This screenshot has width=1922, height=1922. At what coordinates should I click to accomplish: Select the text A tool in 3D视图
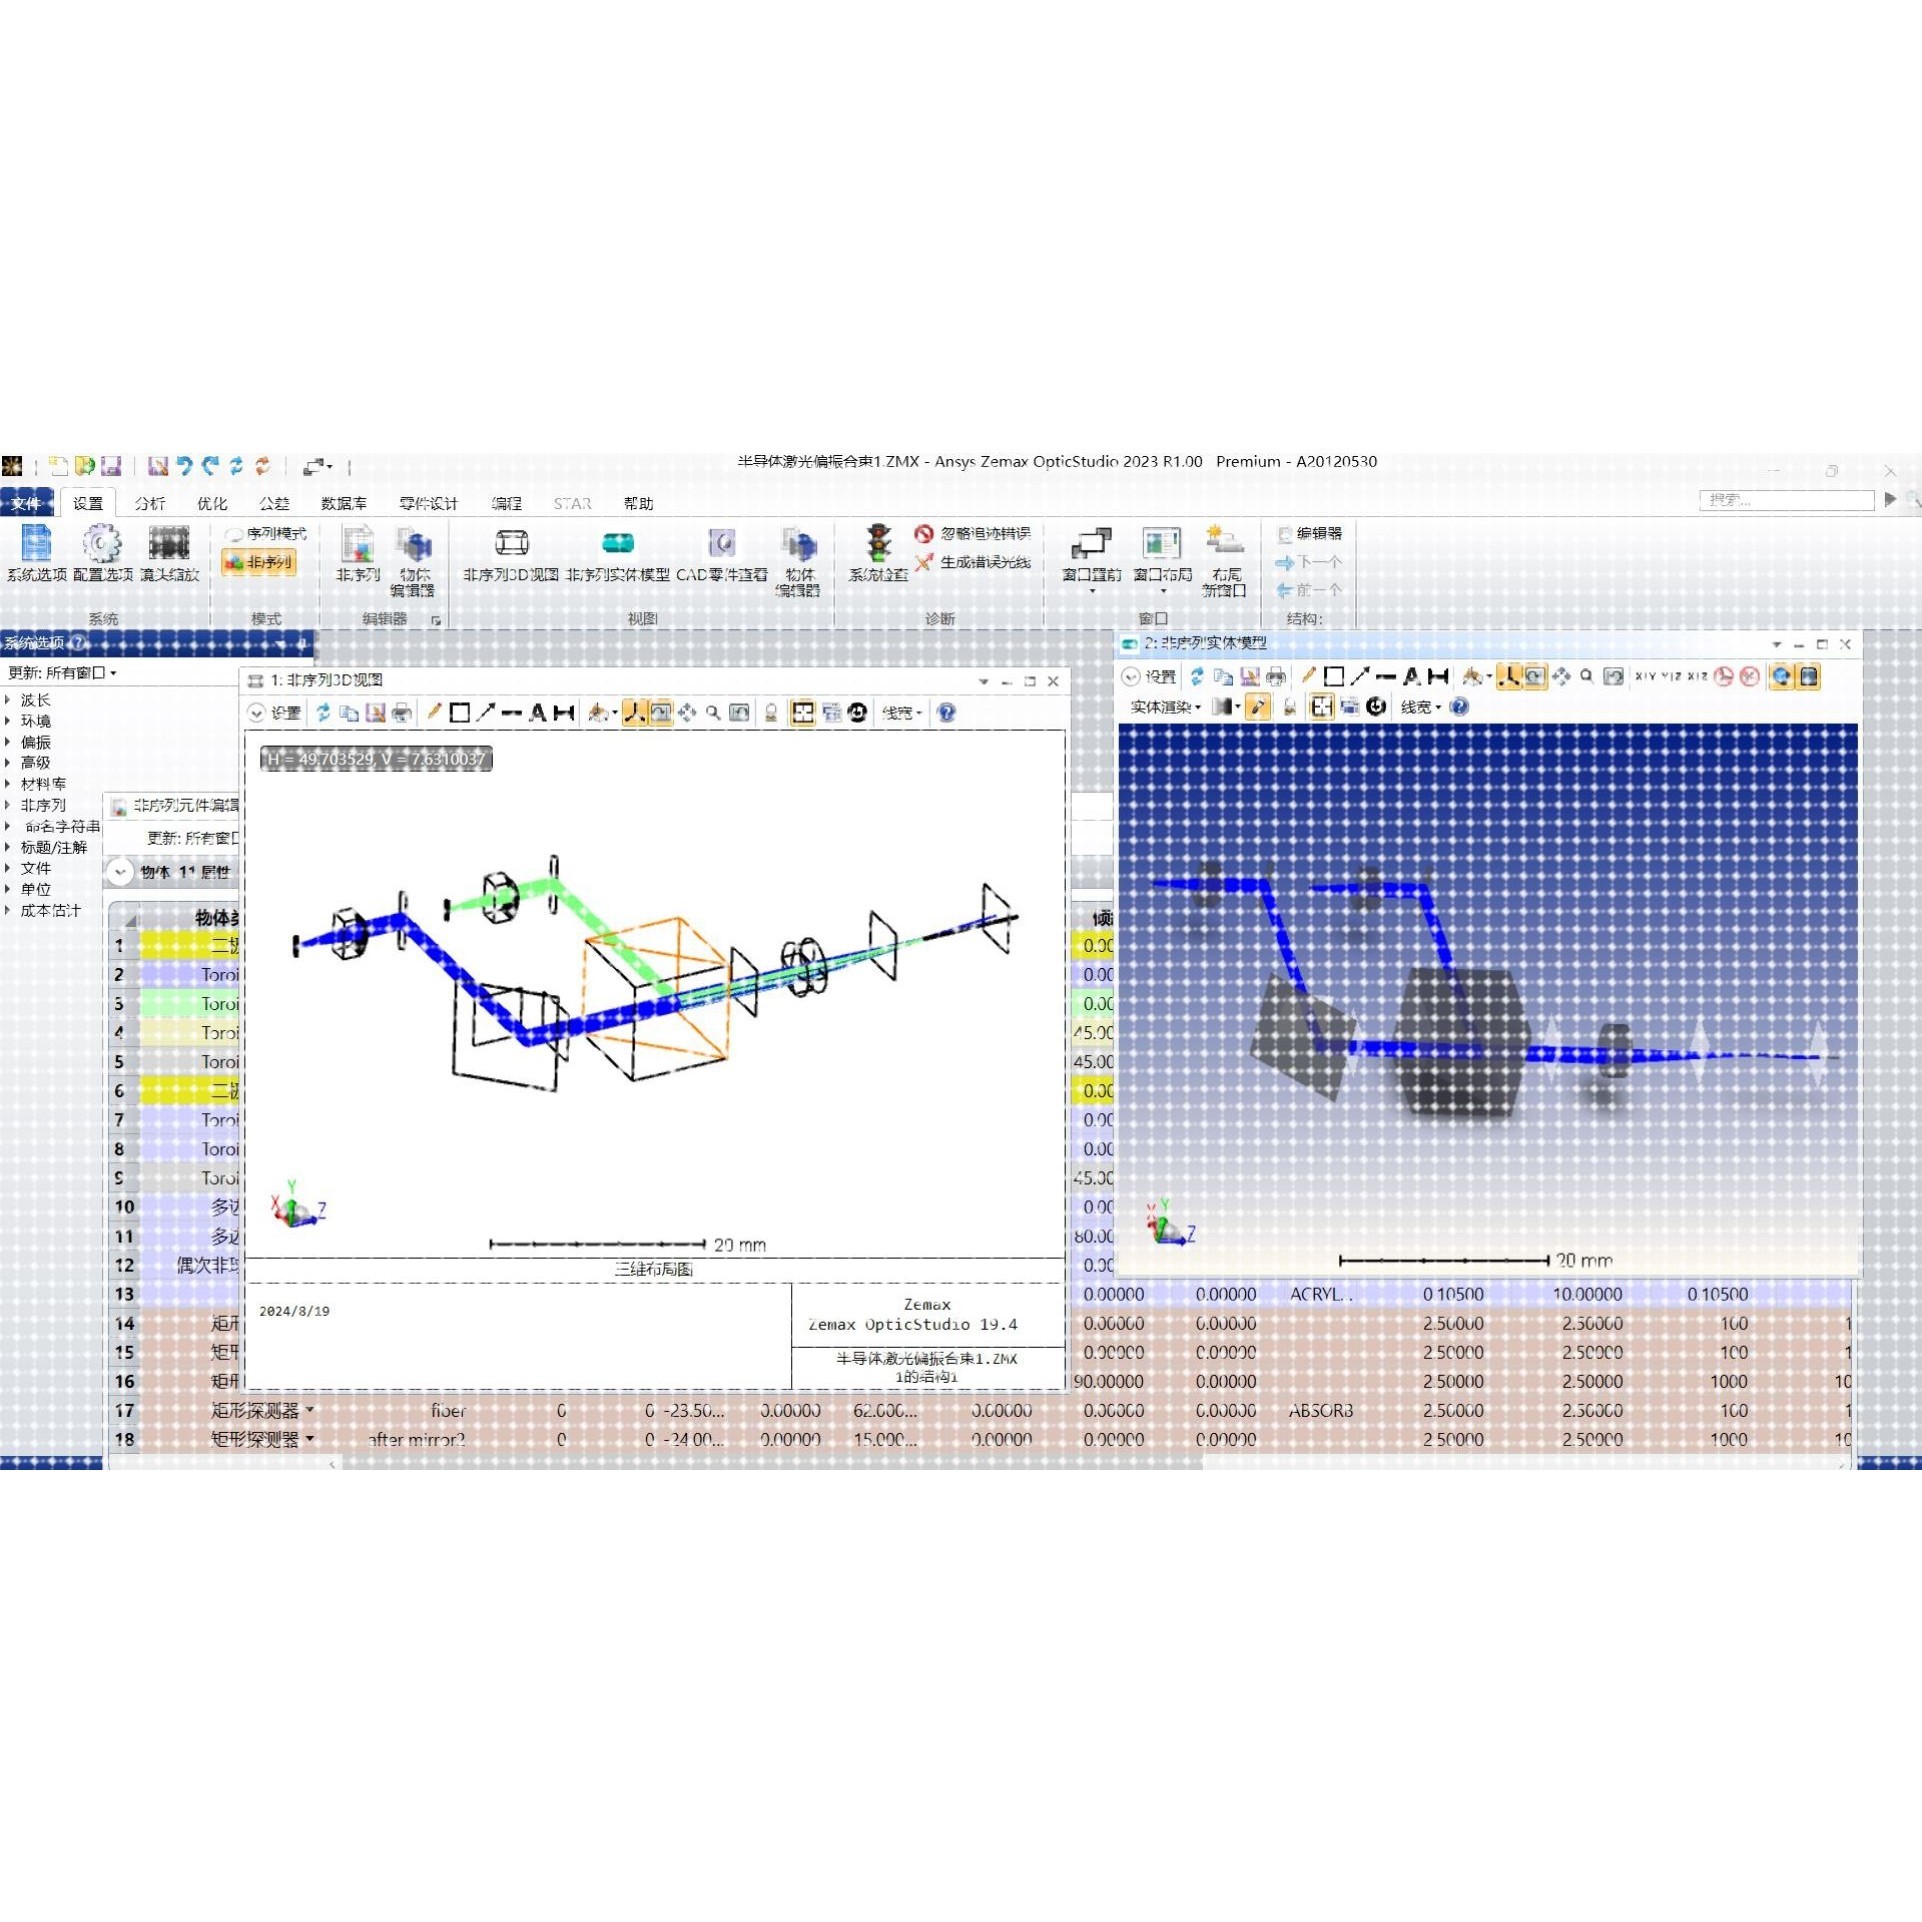coord(538,713)
